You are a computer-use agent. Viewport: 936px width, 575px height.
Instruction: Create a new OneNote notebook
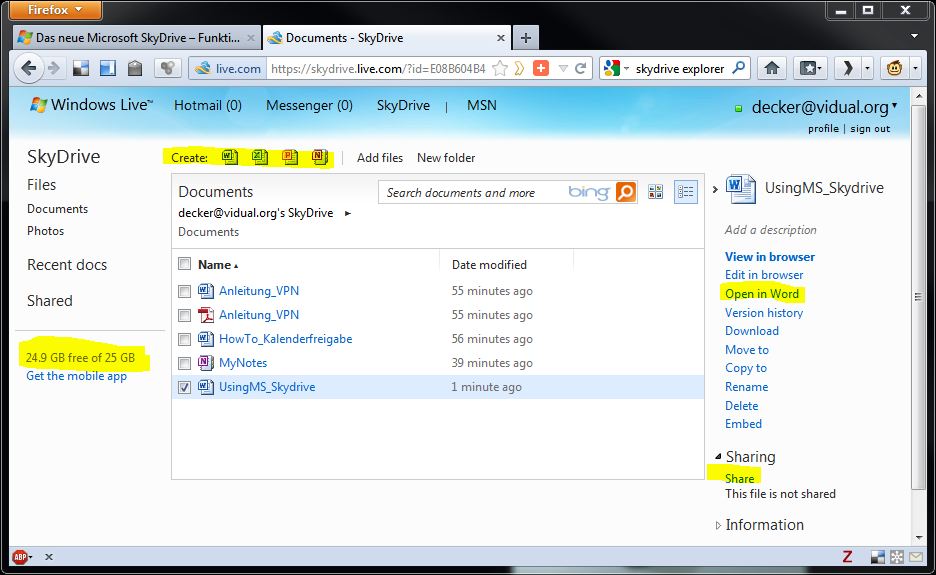pyautogui.click(x=320, y=157)
